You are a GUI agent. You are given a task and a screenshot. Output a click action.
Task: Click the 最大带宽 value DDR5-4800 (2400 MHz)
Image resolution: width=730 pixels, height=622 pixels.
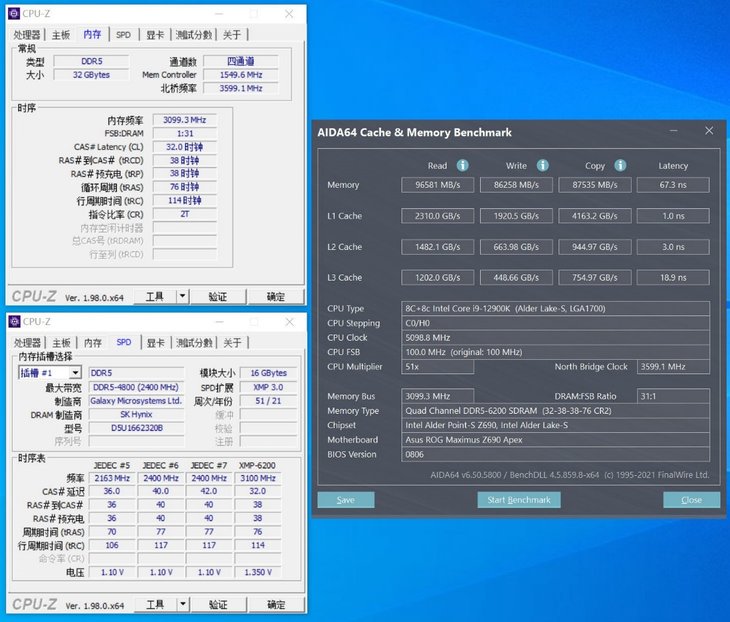[136, 387]
